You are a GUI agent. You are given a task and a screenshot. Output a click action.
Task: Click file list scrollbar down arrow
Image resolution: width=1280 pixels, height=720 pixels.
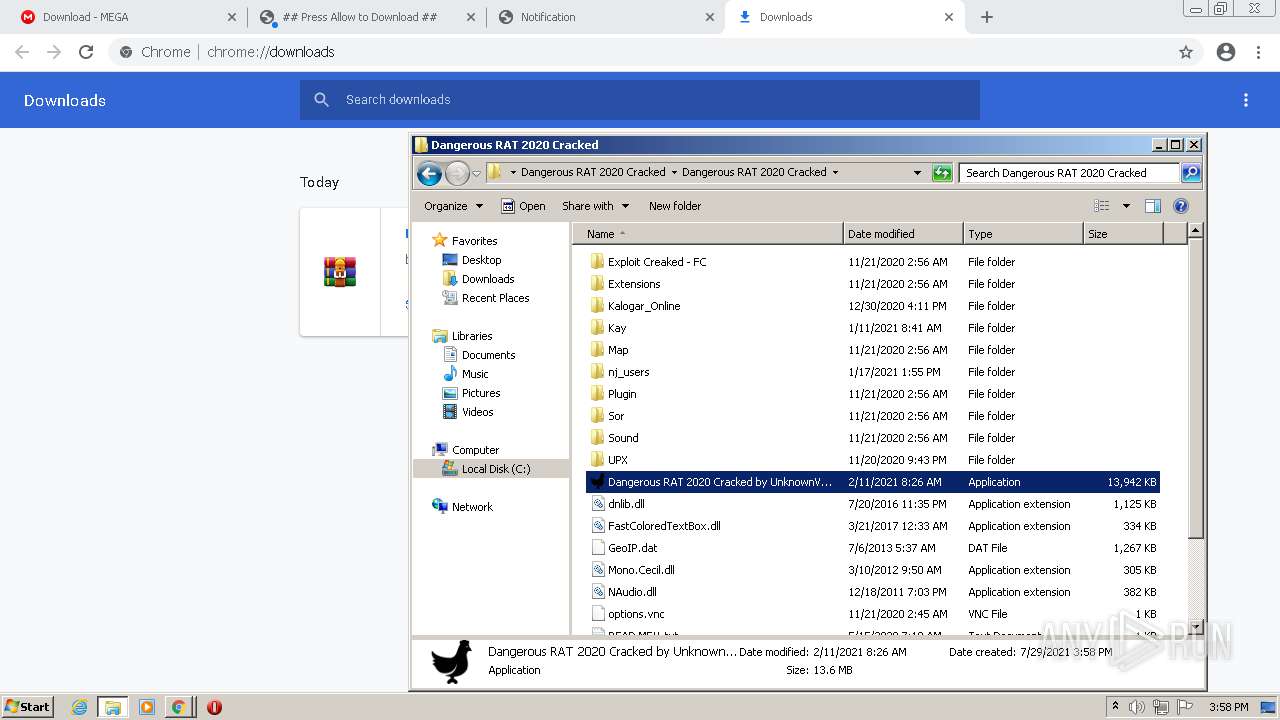point(1195,627)
